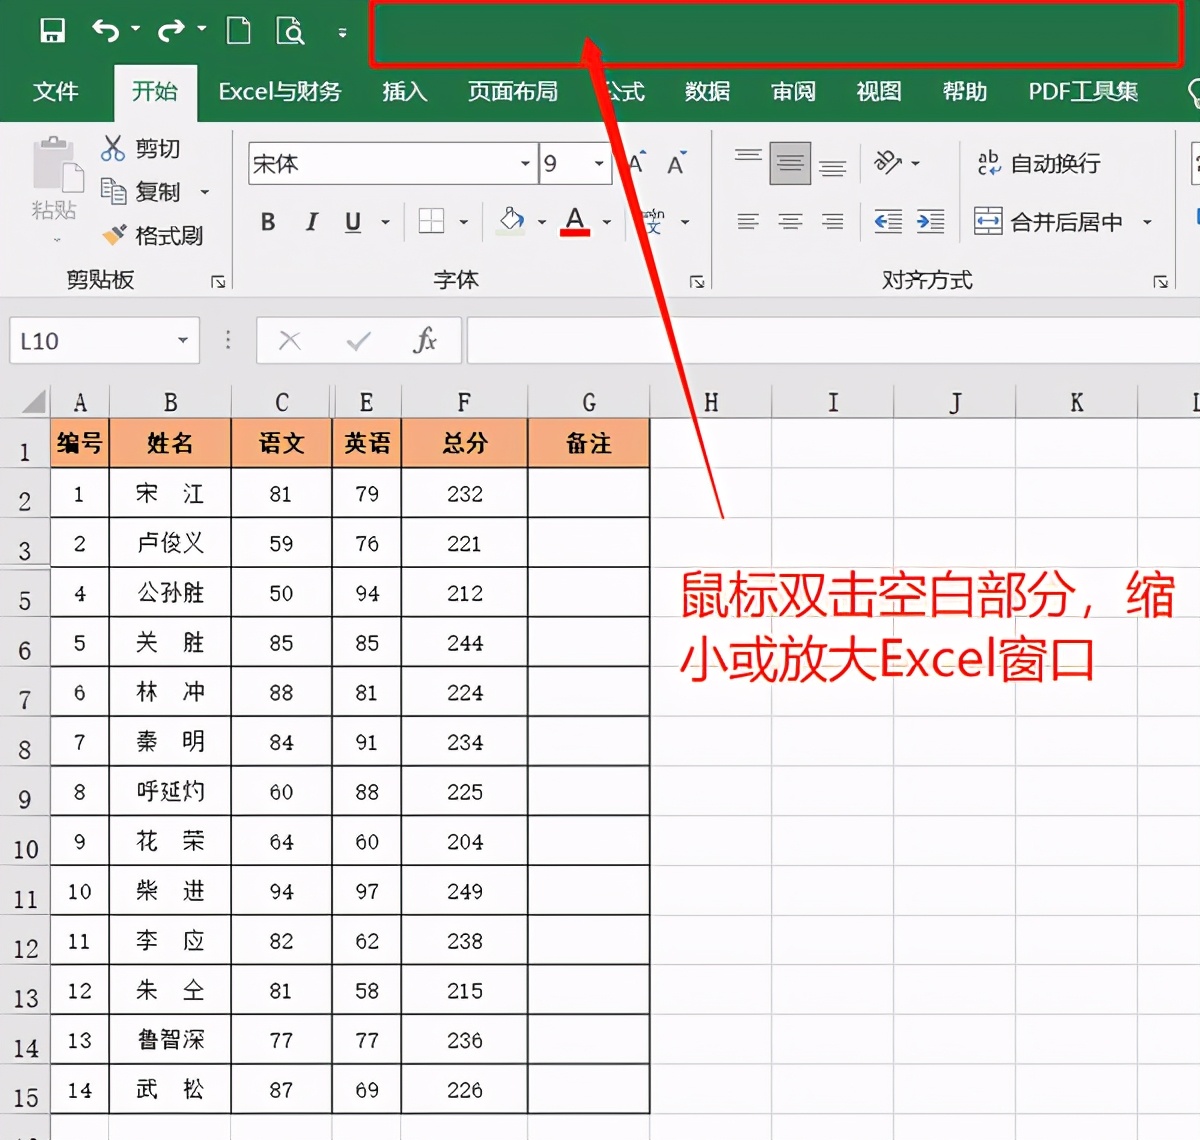The image size is (1200, 1140).
Task: Toggle Italic formatting
Action: (311, 222)
